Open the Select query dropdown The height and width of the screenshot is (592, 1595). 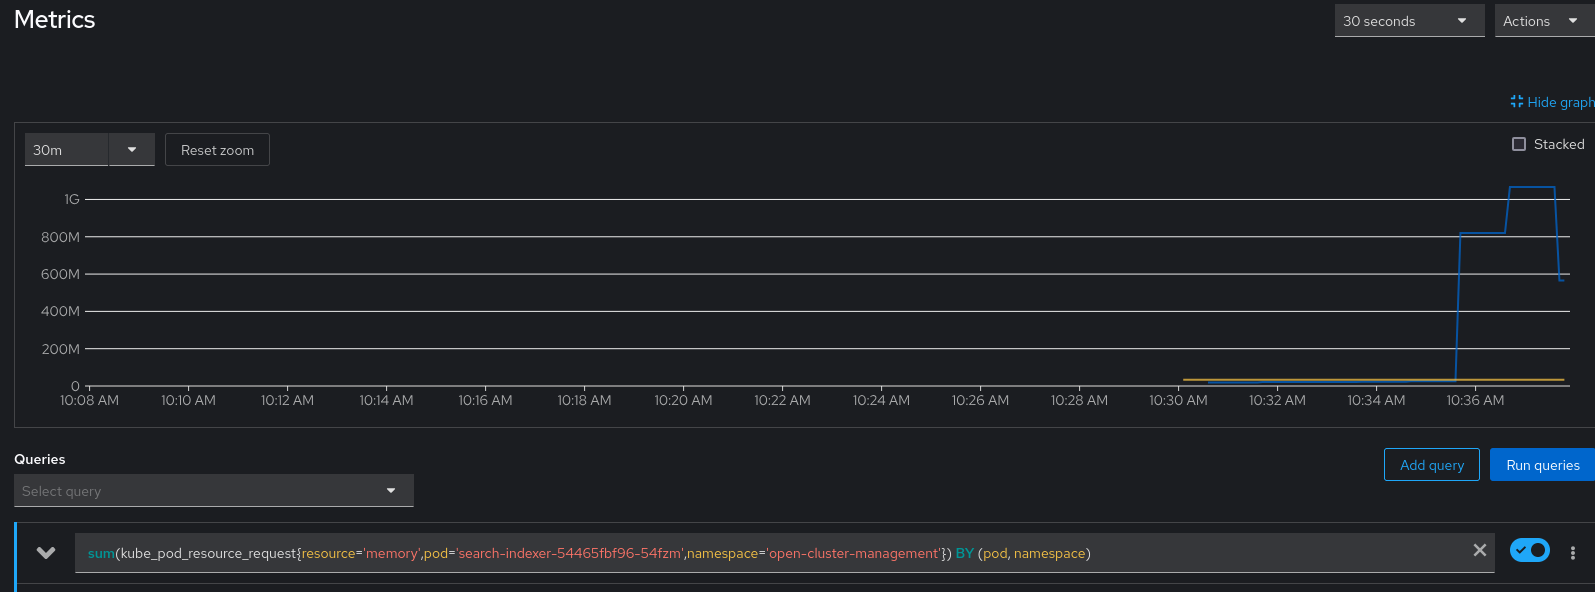(213, 491)
